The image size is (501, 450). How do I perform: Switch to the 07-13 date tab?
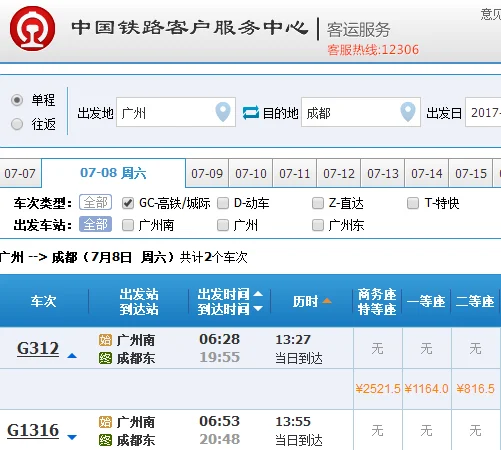tap(383, 173)
